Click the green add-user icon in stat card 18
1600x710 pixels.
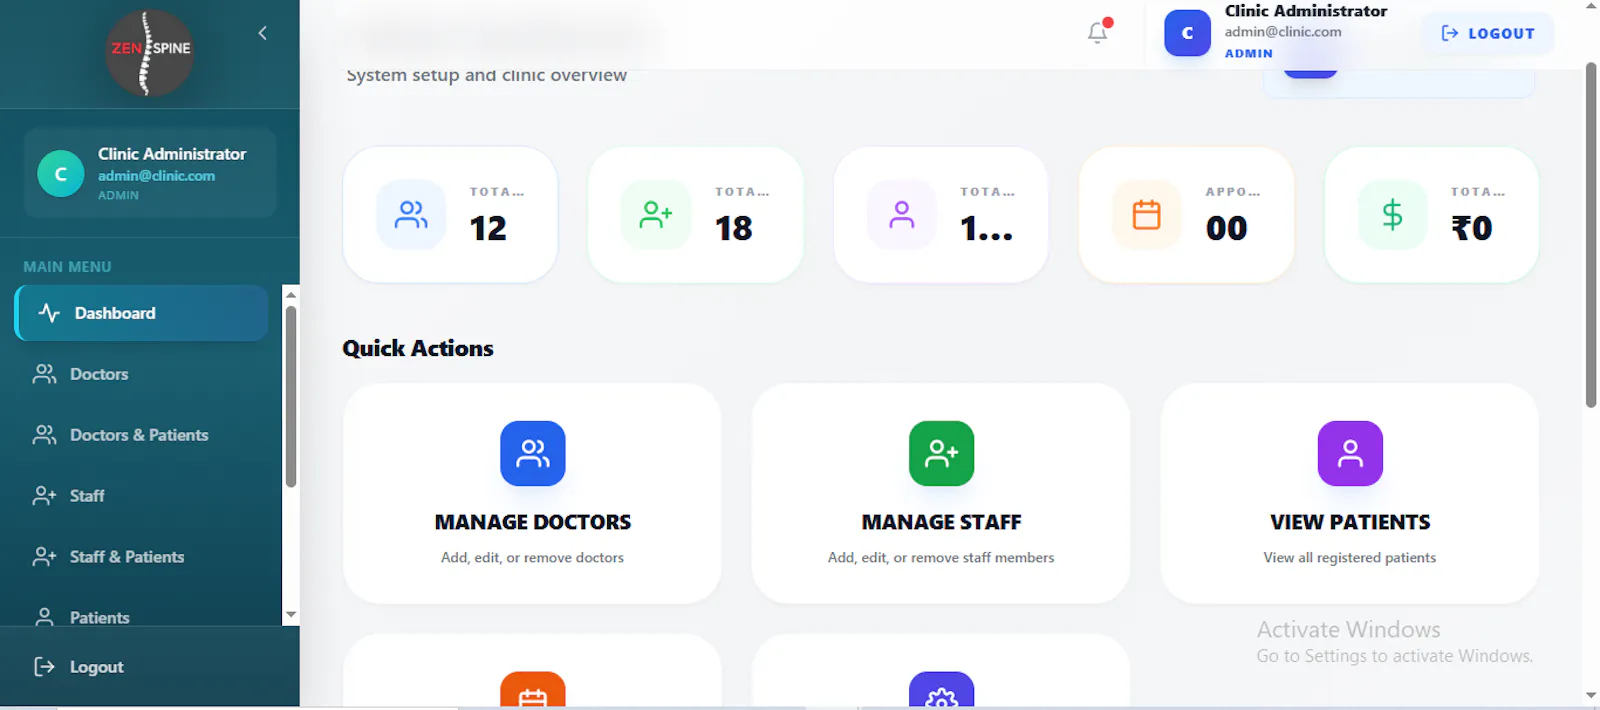coord(656,214)
